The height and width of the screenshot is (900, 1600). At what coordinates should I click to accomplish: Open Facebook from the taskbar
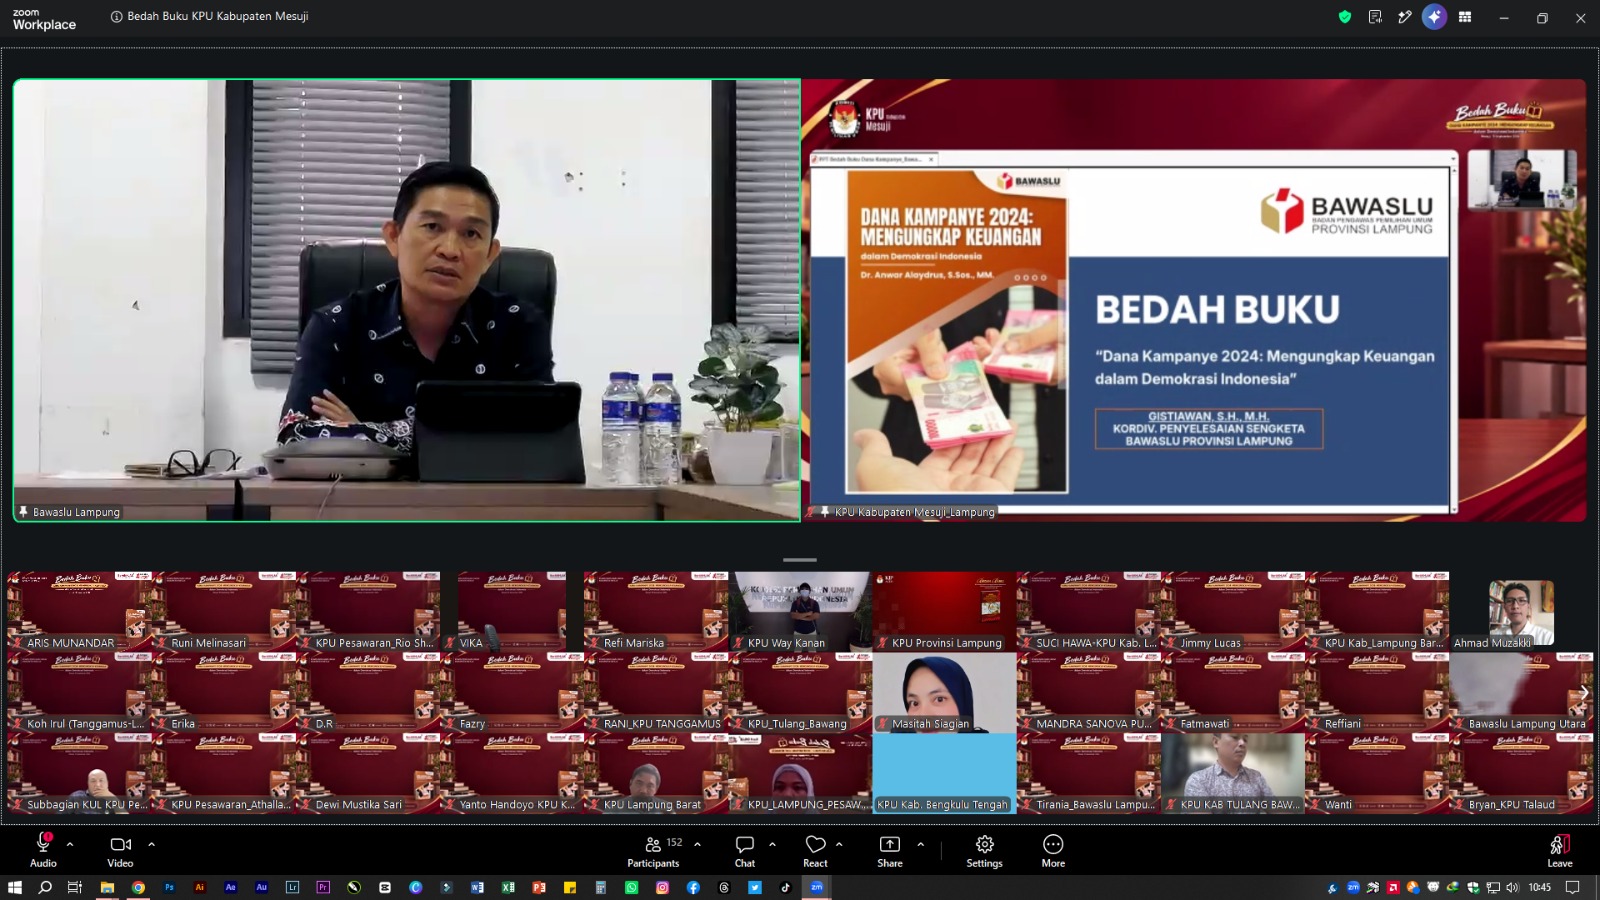point(693,887)
